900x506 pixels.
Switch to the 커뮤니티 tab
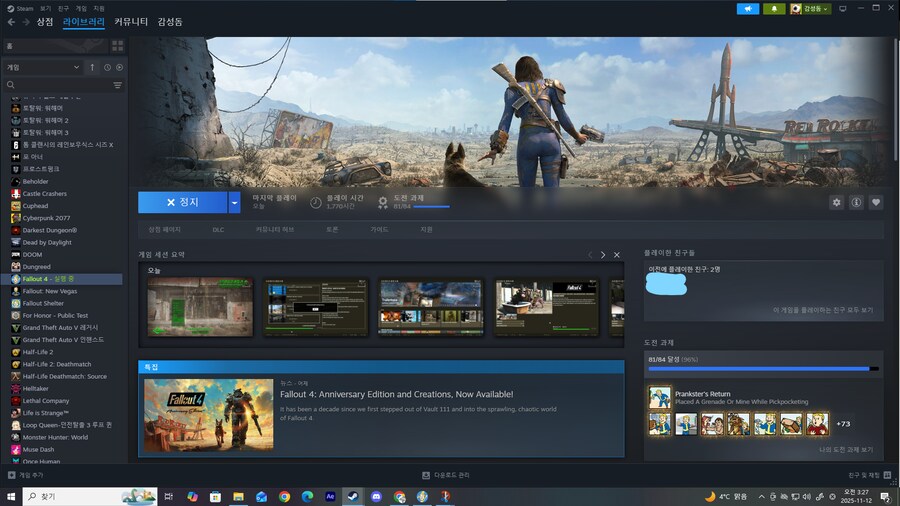click(x=131, y=22)
